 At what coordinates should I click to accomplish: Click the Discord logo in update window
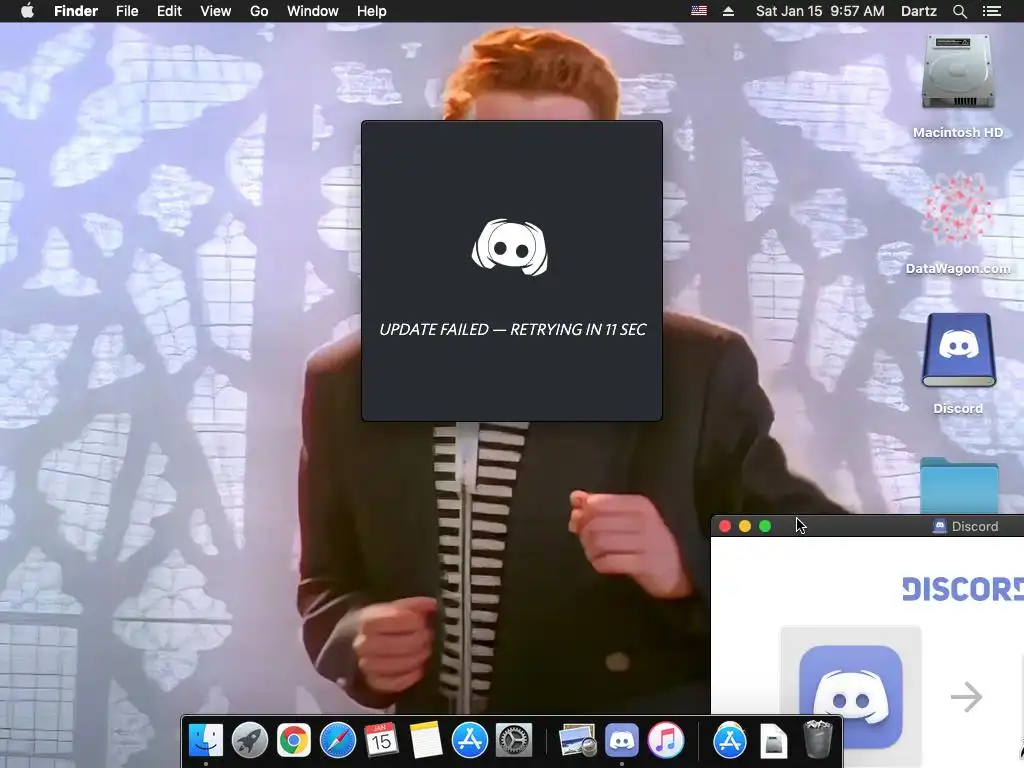pos(510,248)
